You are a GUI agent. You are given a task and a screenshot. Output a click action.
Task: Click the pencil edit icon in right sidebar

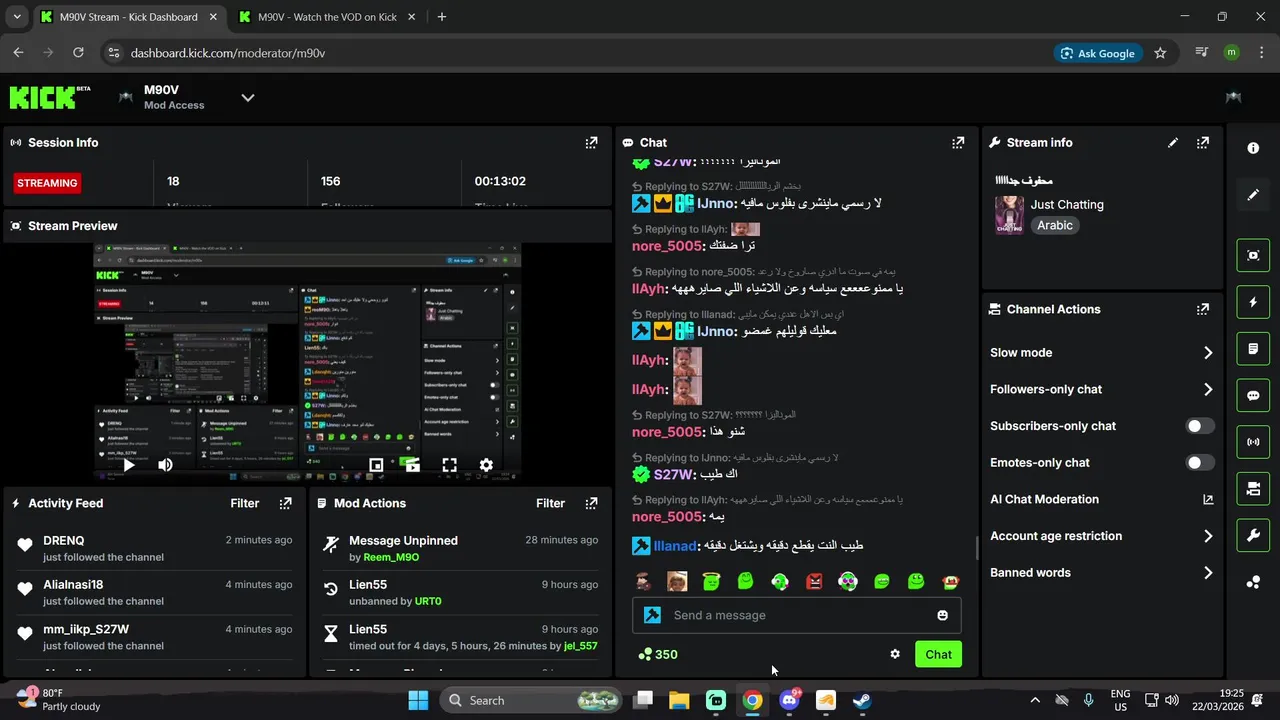pos(1253,195)
